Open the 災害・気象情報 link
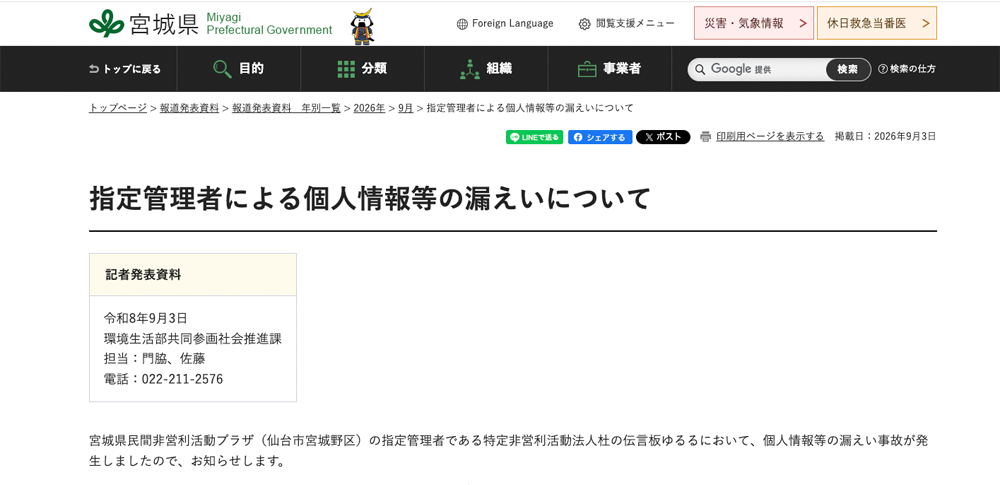 pos(754,24)
